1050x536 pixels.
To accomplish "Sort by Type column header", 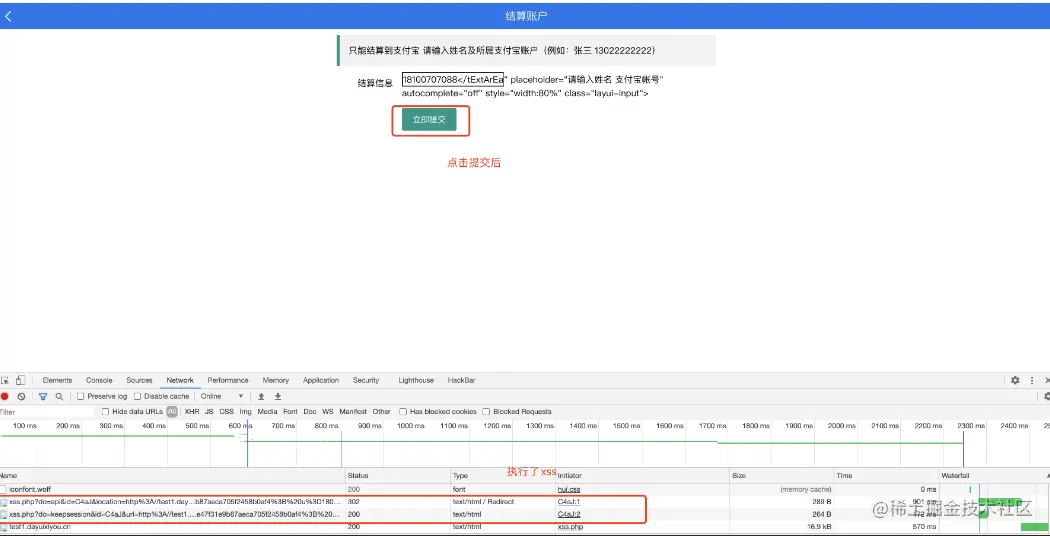I will click(502, 475).
